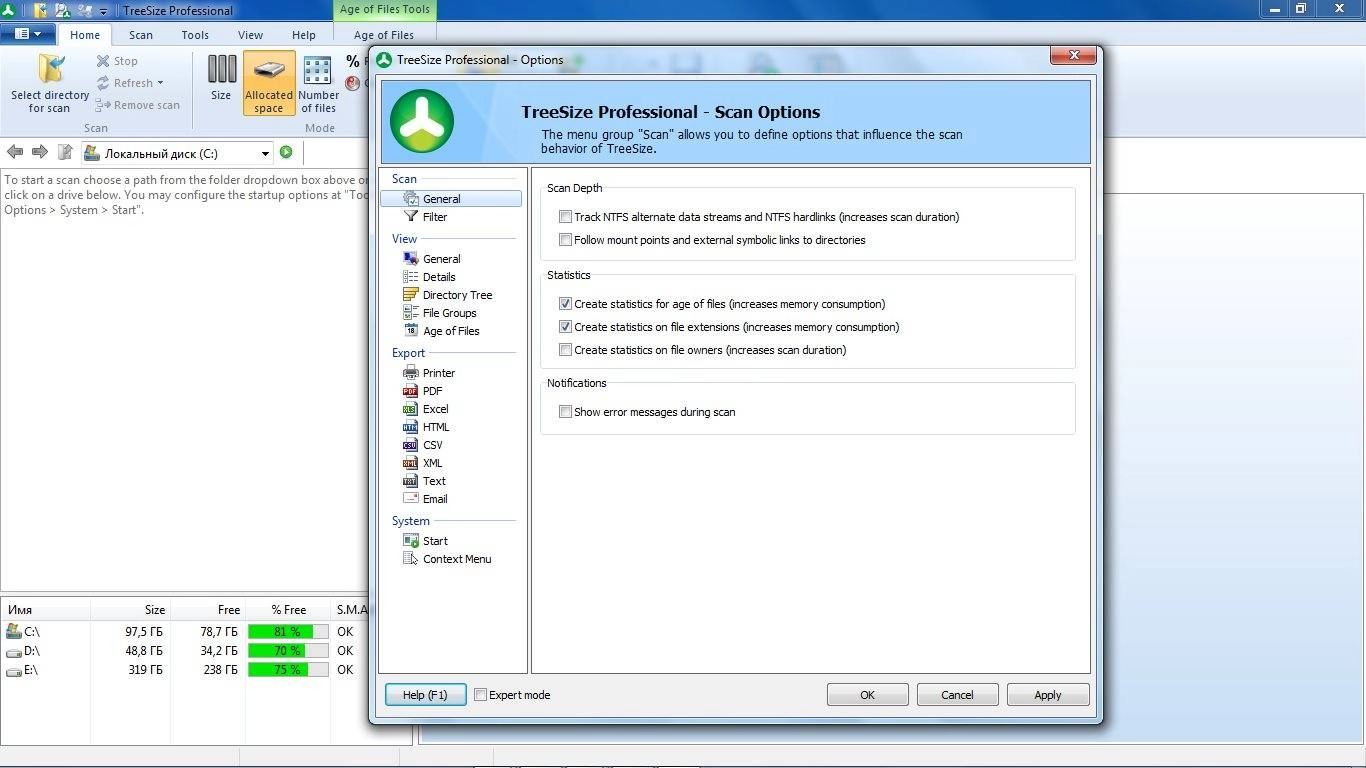Open System Start options page
Image resolution: width=1366 pixels, height=768 pixels.
point(435,541)
